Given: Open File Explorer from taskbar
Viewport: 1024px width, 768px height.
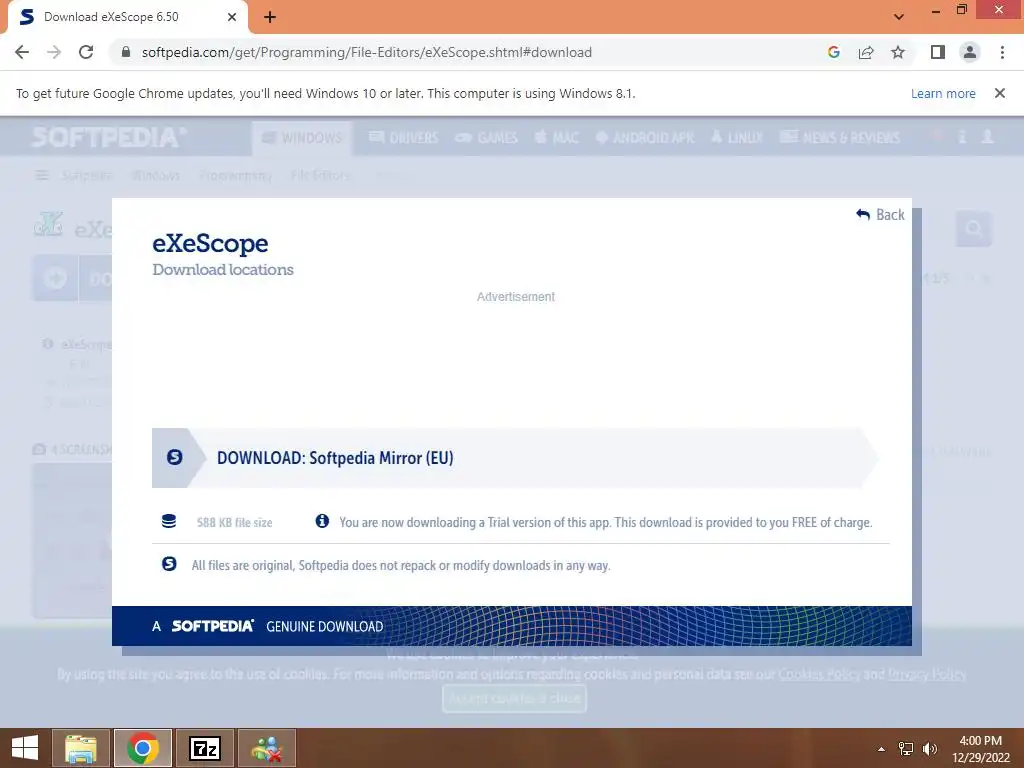Looking at the screenshot, I should (x=81, y=748).
